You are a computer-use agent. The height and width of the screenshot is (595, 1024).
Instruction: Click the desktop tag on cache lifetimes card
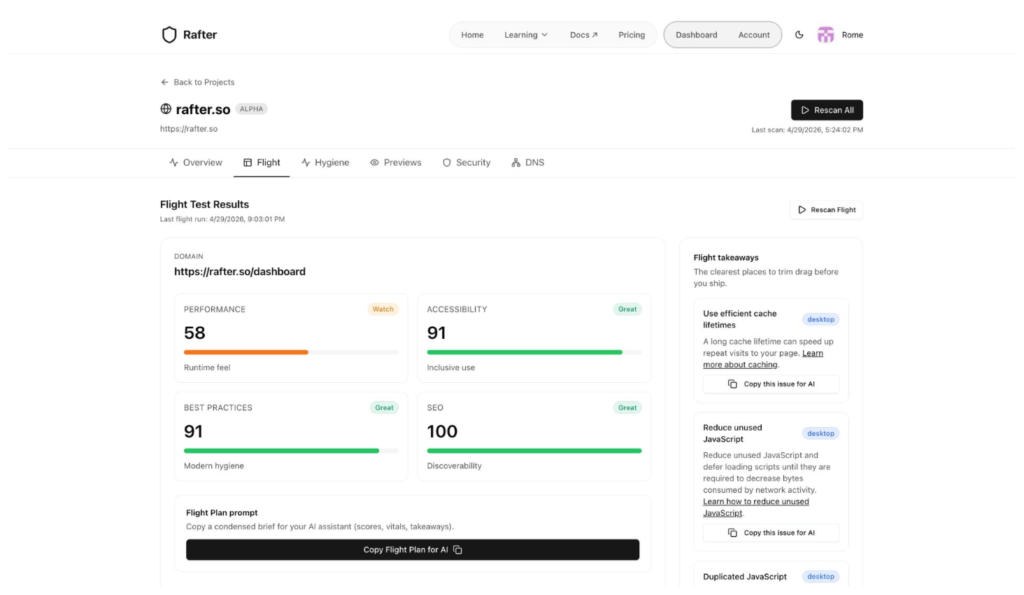820,319
